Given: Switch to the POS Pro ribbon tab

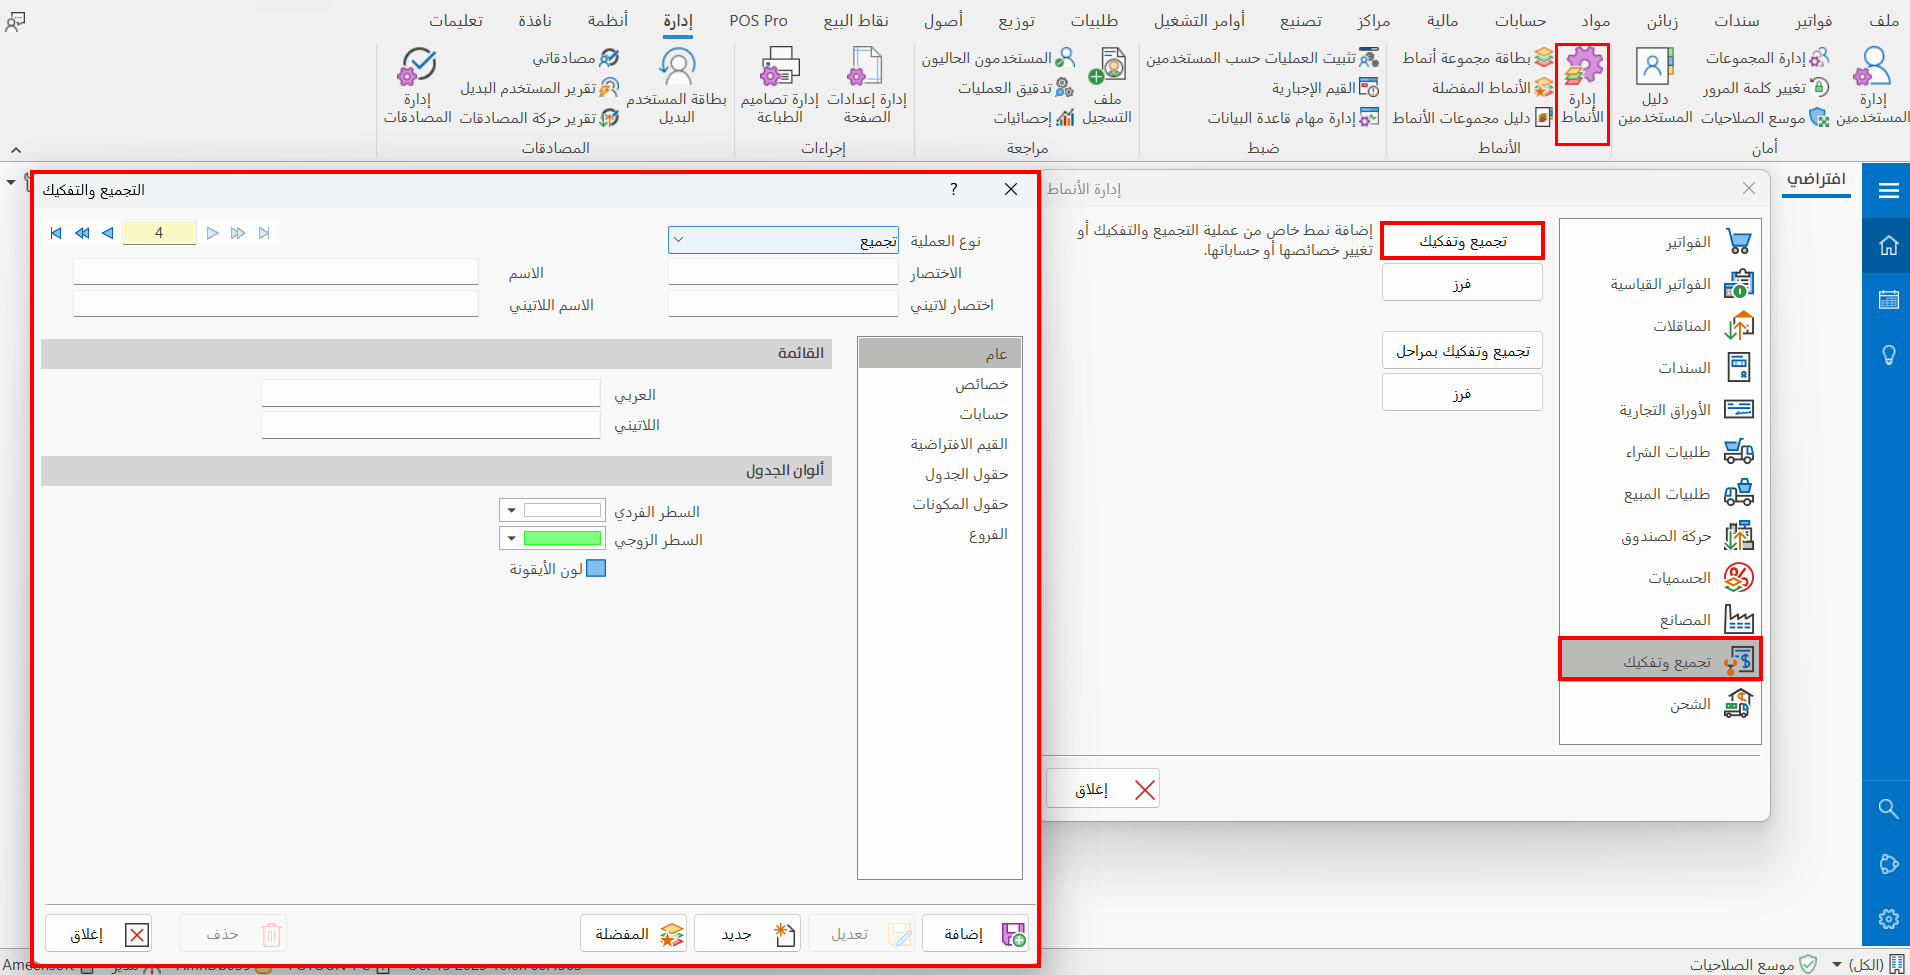Looking at the screenshot, I should [758, 20].
